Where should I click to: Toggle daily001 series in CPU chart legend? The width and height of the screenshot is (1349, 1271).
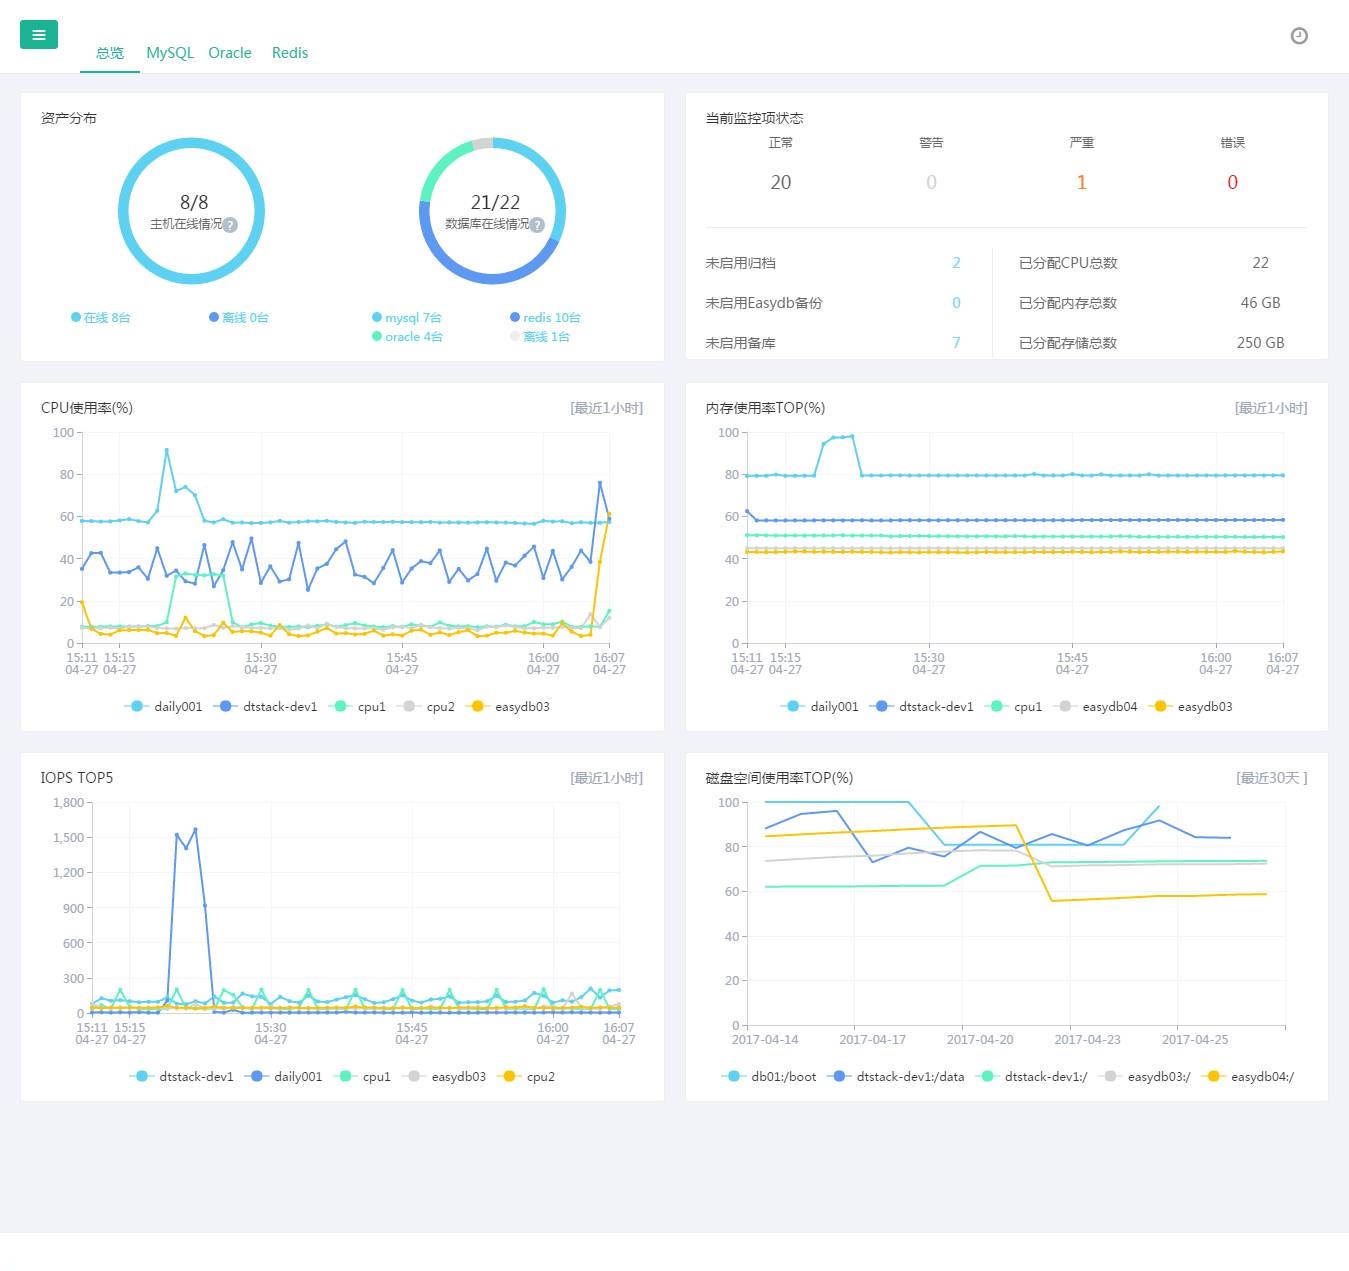point(163,707)
